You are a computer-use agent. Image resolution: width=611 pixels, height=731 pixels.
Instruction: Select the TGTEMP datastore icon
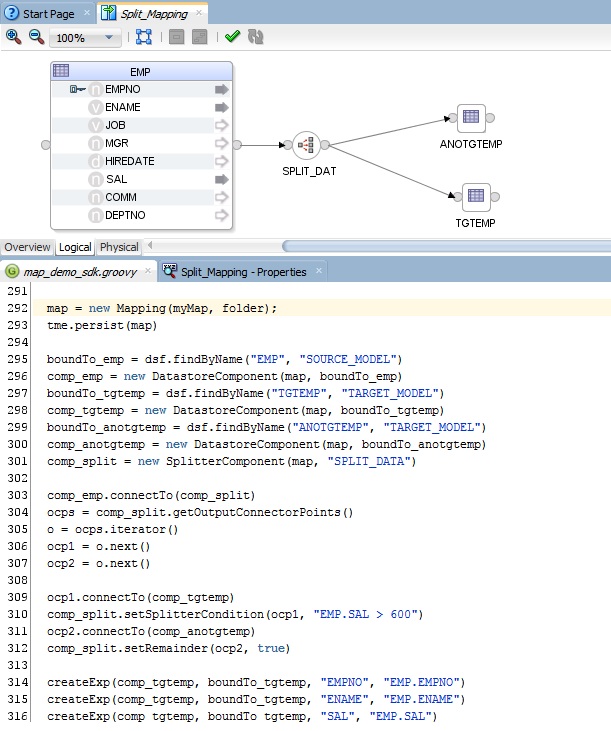[x=476, y=197]
